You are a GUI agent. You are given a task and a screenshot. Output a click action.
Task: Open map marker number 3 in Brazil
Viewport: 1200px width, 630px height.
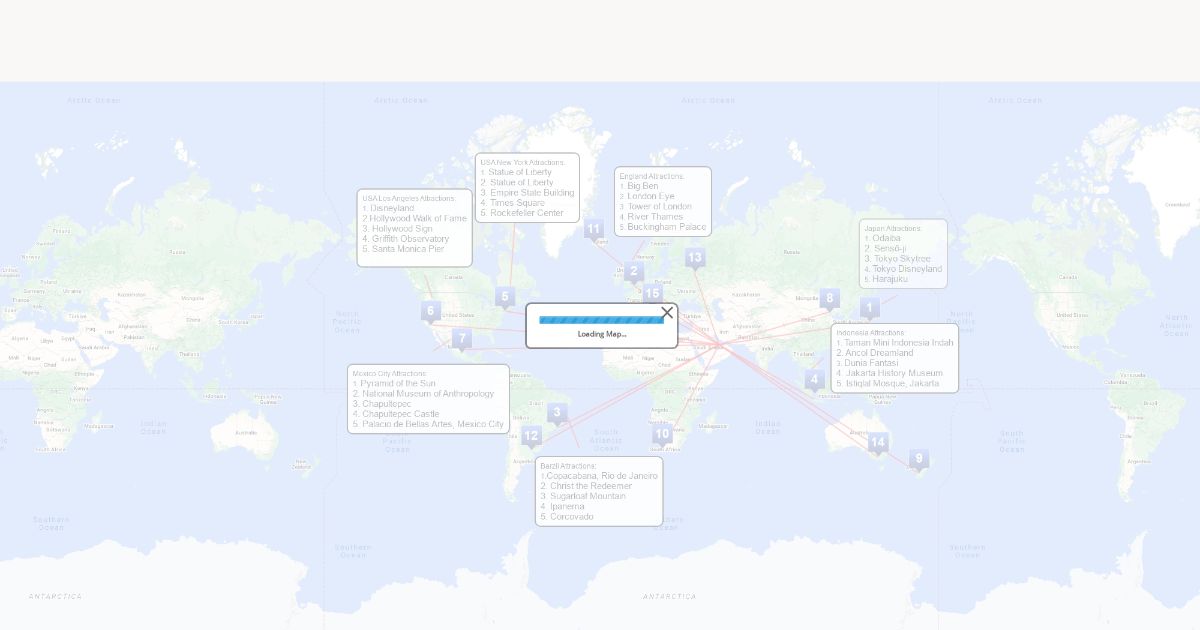pyautogui.click(x=558, y=412)
